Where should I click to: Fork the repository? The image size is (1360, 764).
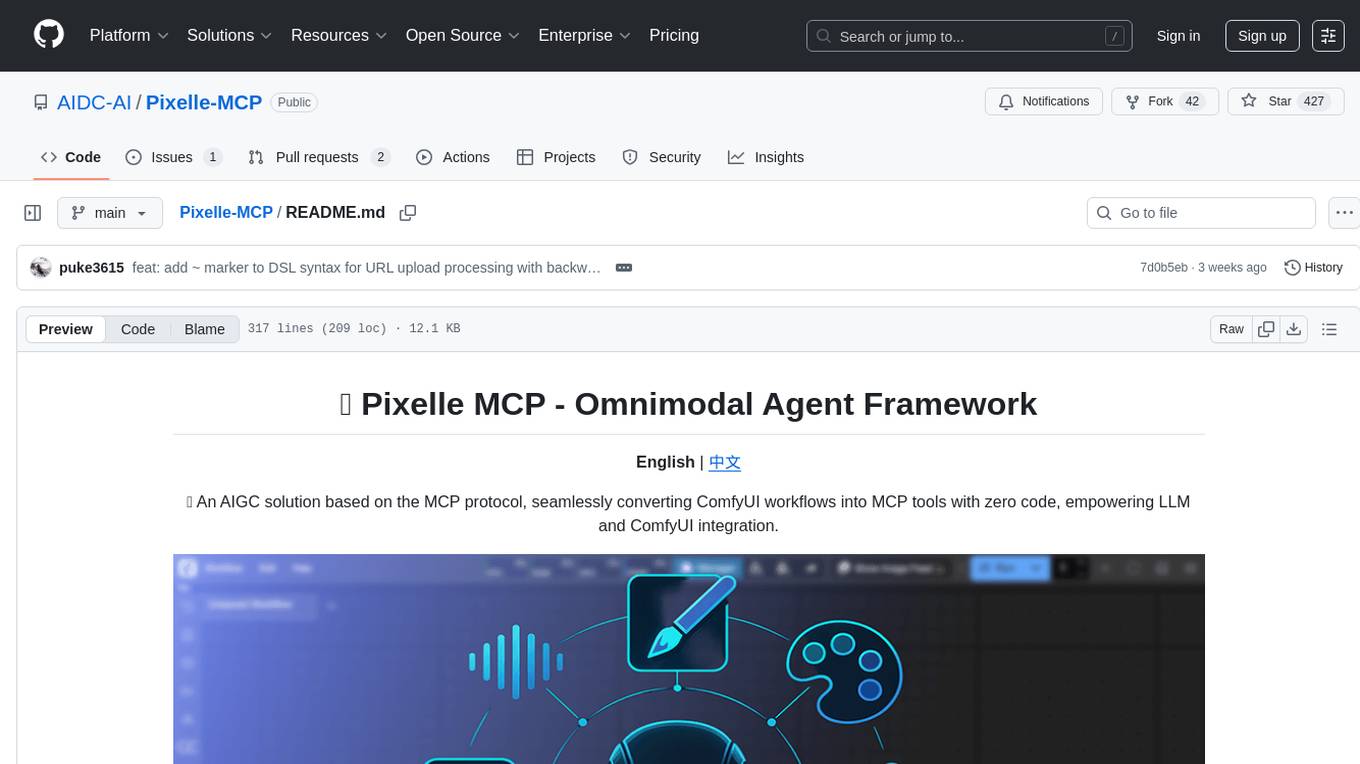(x=1164, y=102)
